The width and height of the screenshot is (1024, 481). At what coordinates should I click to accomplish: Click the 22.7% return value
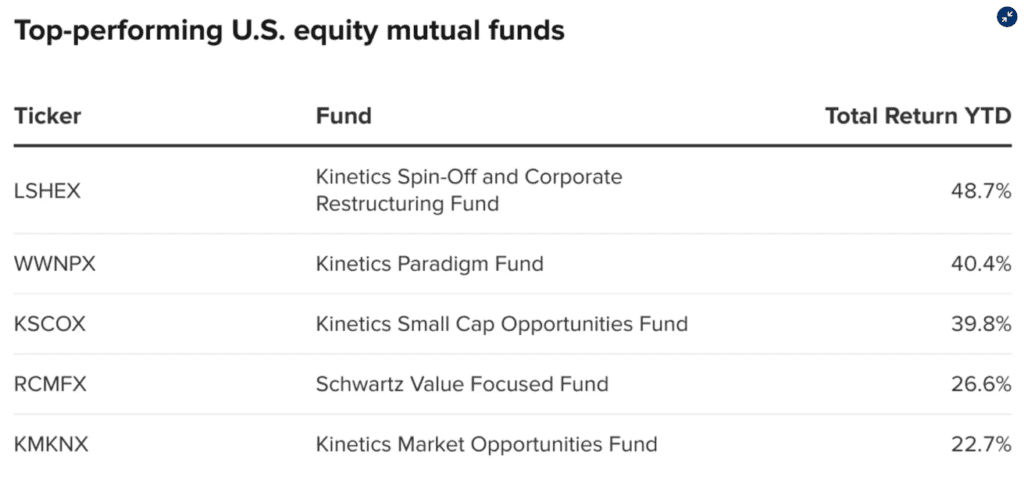click(981, 444)
